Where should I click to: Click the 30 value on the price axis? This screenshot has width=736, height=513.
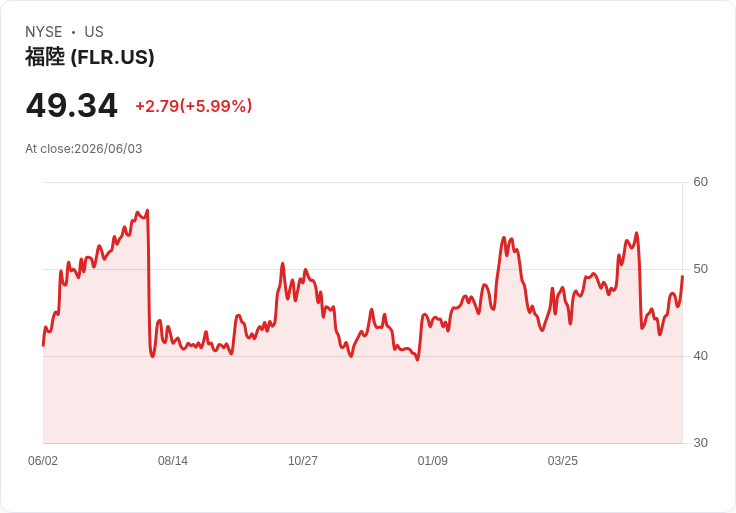pyautogui.click(x=700, y=443)
